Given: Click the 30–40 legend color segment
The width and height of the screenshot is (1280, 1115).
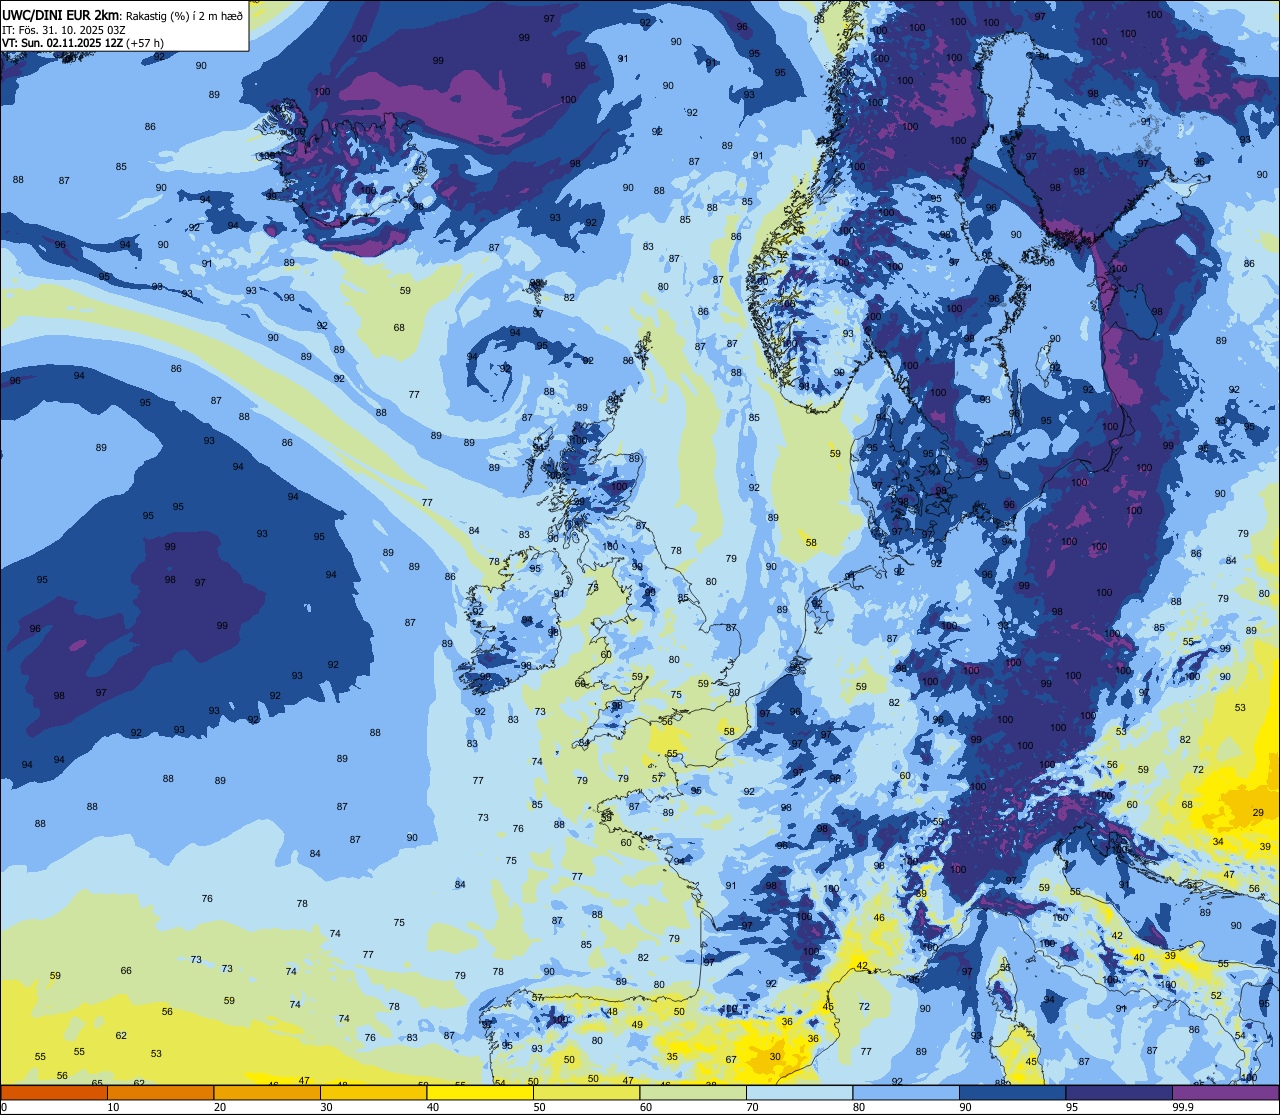Looking at the screenshot, I should click(374, 1093).
